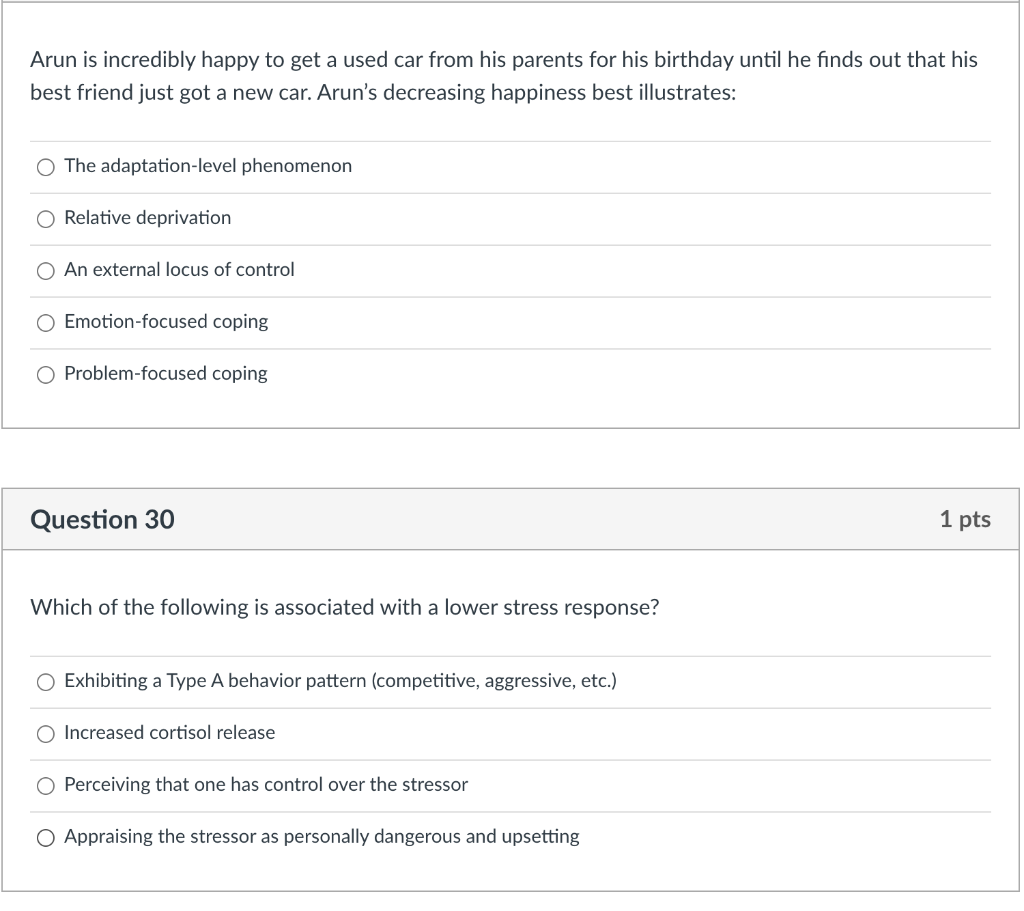Click the 'Emotion-focused coping' answer label text
The image size is (1024, 911).
click(166, 321)
